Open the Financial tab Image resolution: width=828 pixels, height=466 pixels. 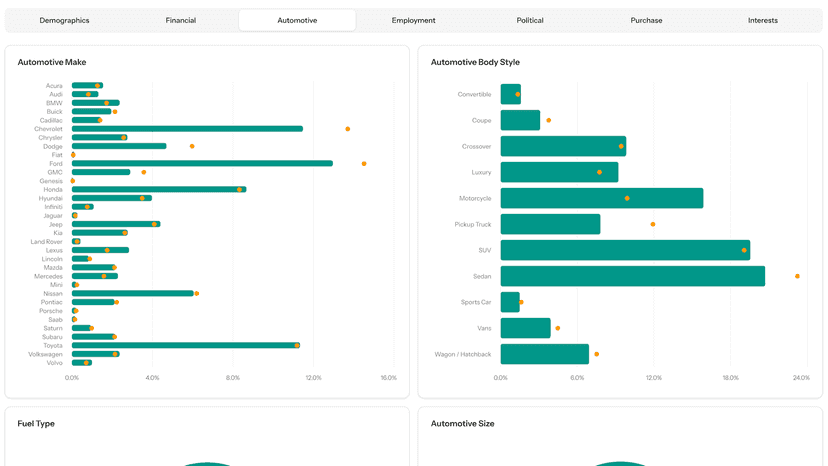pos(181,20)
